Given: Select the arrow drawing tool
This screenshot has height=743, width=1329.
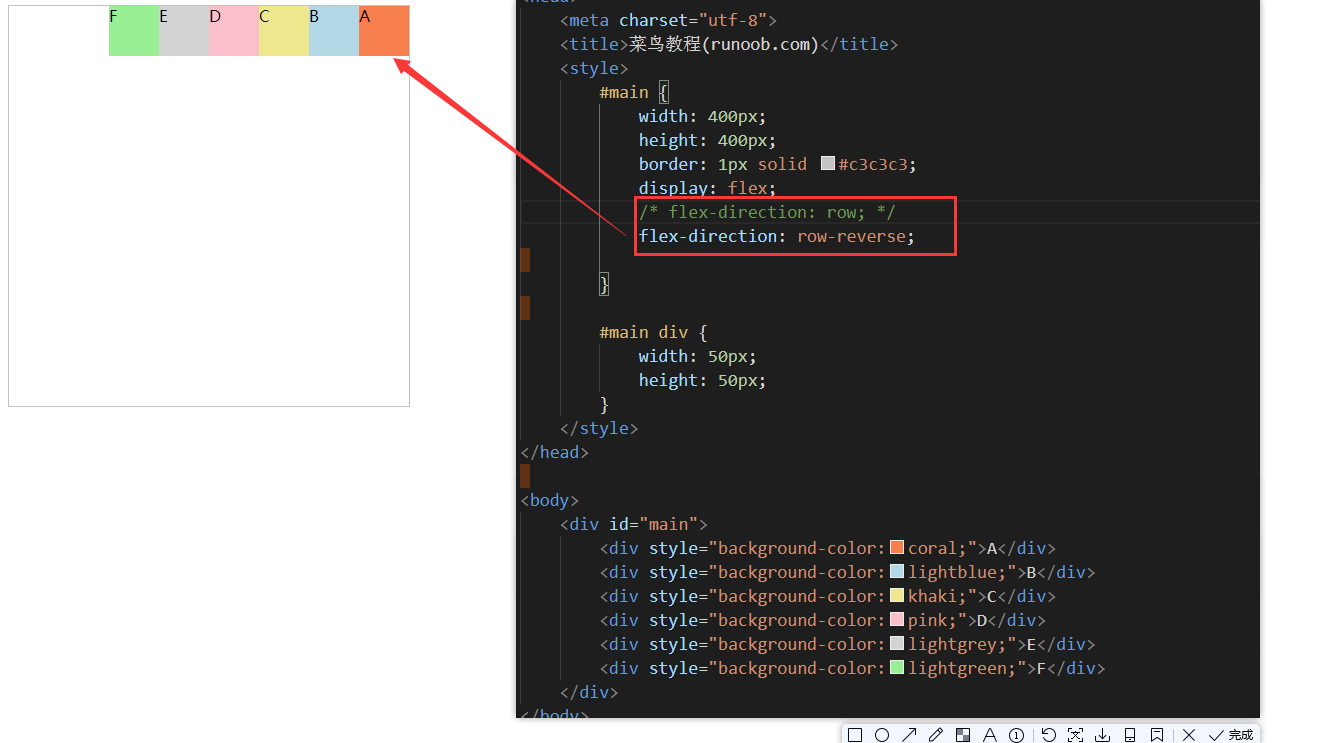Looking at the screenshot, I should point(909,735).
